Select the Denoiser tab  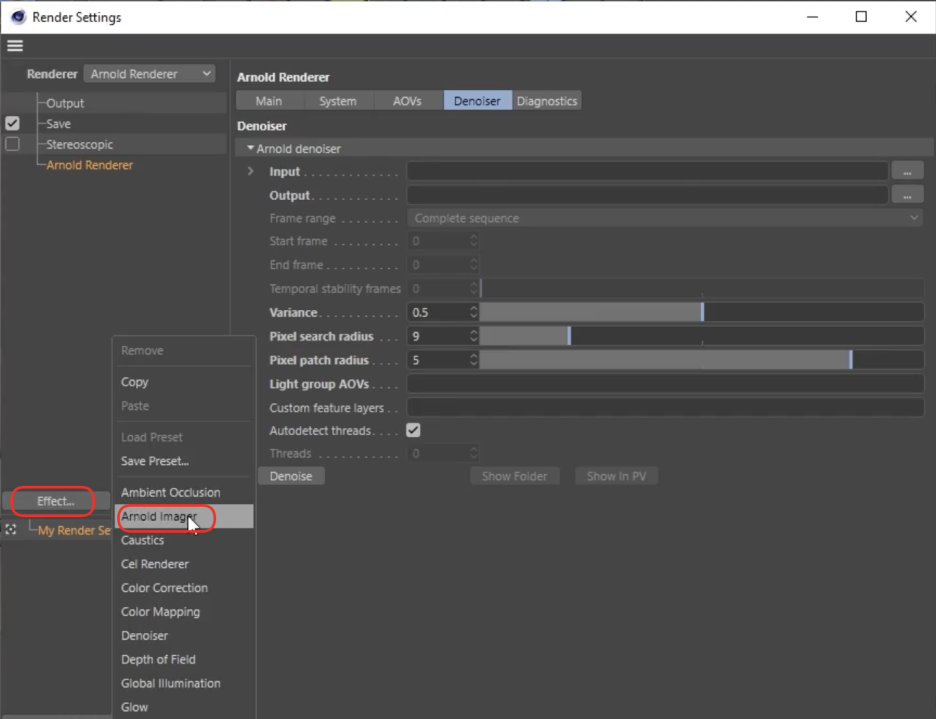tap(477, 101)
